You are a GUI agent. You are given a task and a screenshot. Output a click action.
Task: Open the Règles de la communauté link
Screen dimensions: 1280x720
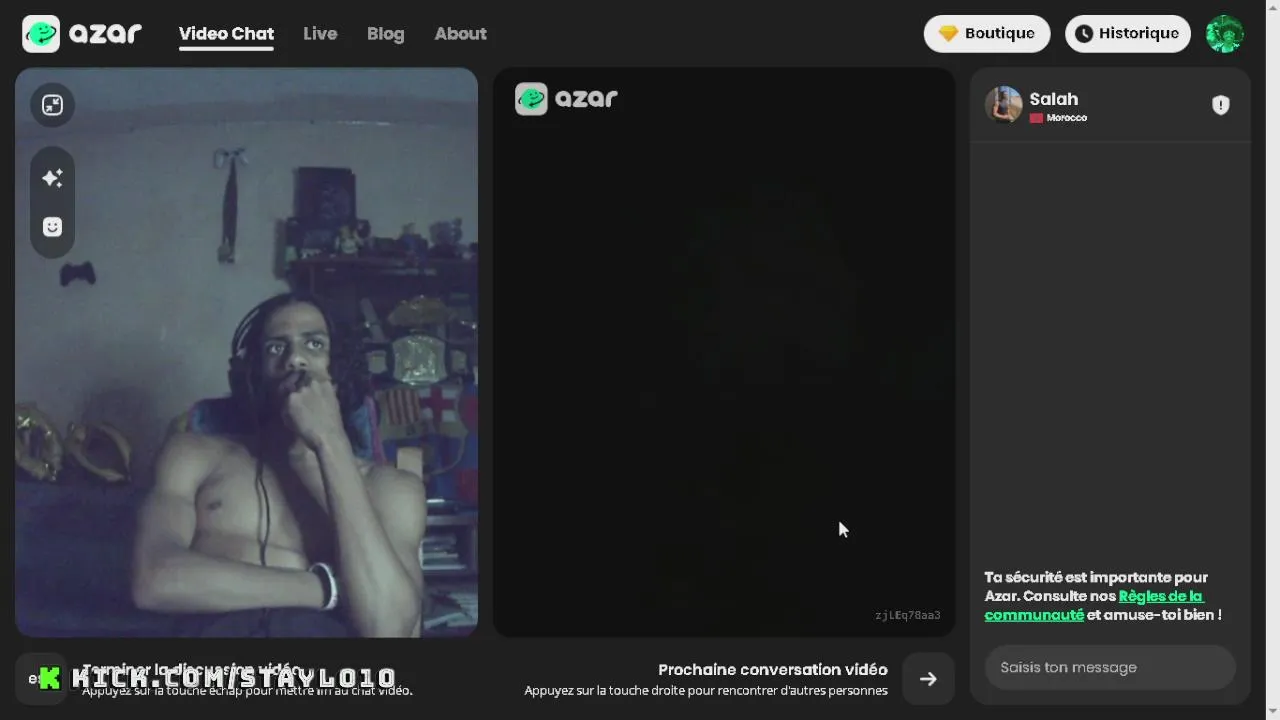point(1094,605)
